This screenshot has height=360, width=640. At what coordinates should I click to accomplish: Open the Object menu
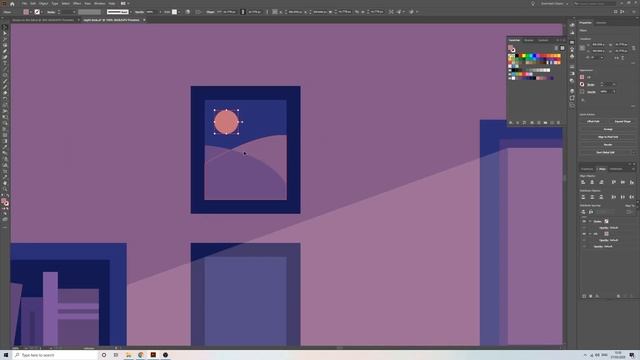44,3
